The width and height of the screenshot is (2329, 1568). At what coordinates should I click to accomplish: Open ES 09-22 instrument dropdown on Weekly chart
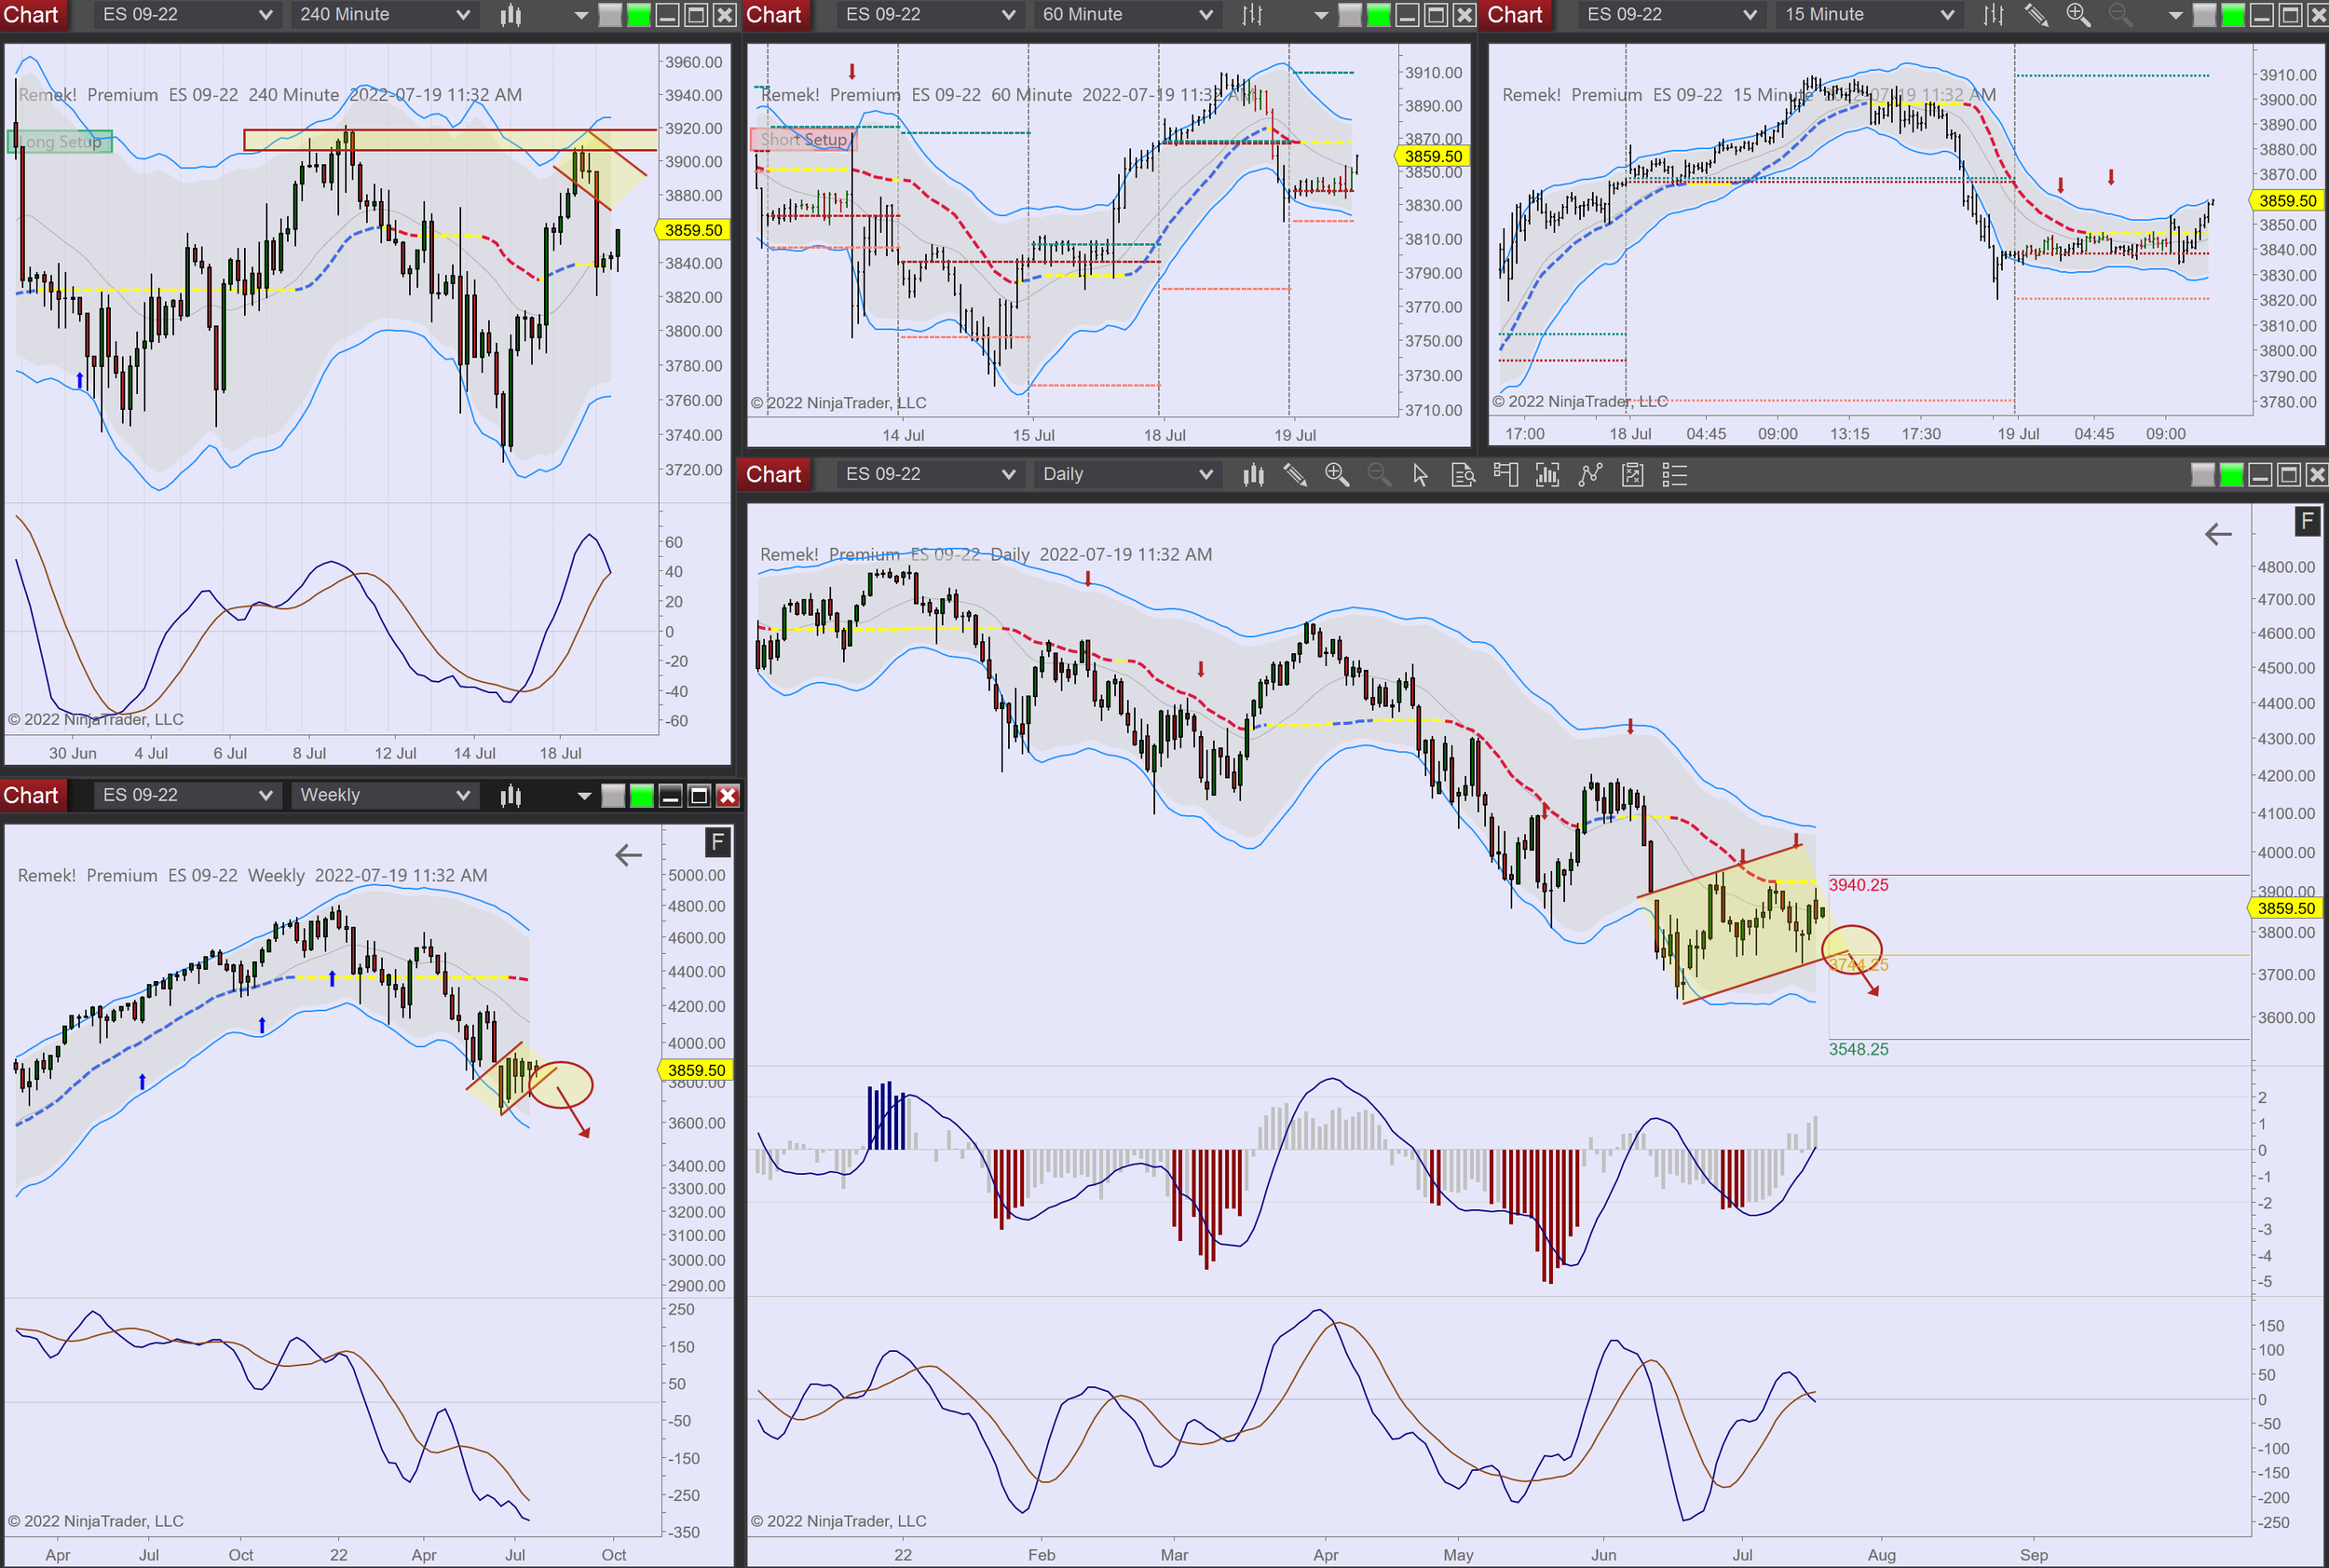point(186,795)
